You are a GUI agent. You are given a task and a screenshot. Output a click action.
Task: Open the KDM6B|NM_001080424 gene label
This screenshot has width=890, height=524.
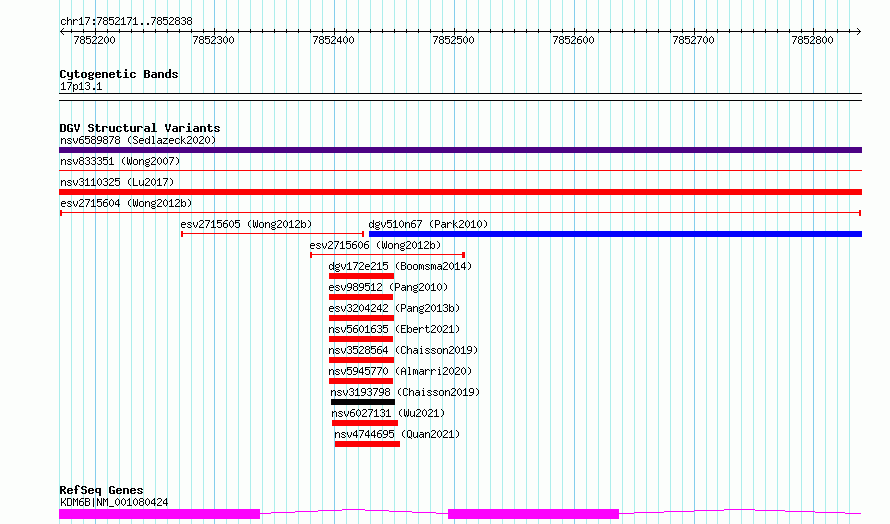click(114, 502)
